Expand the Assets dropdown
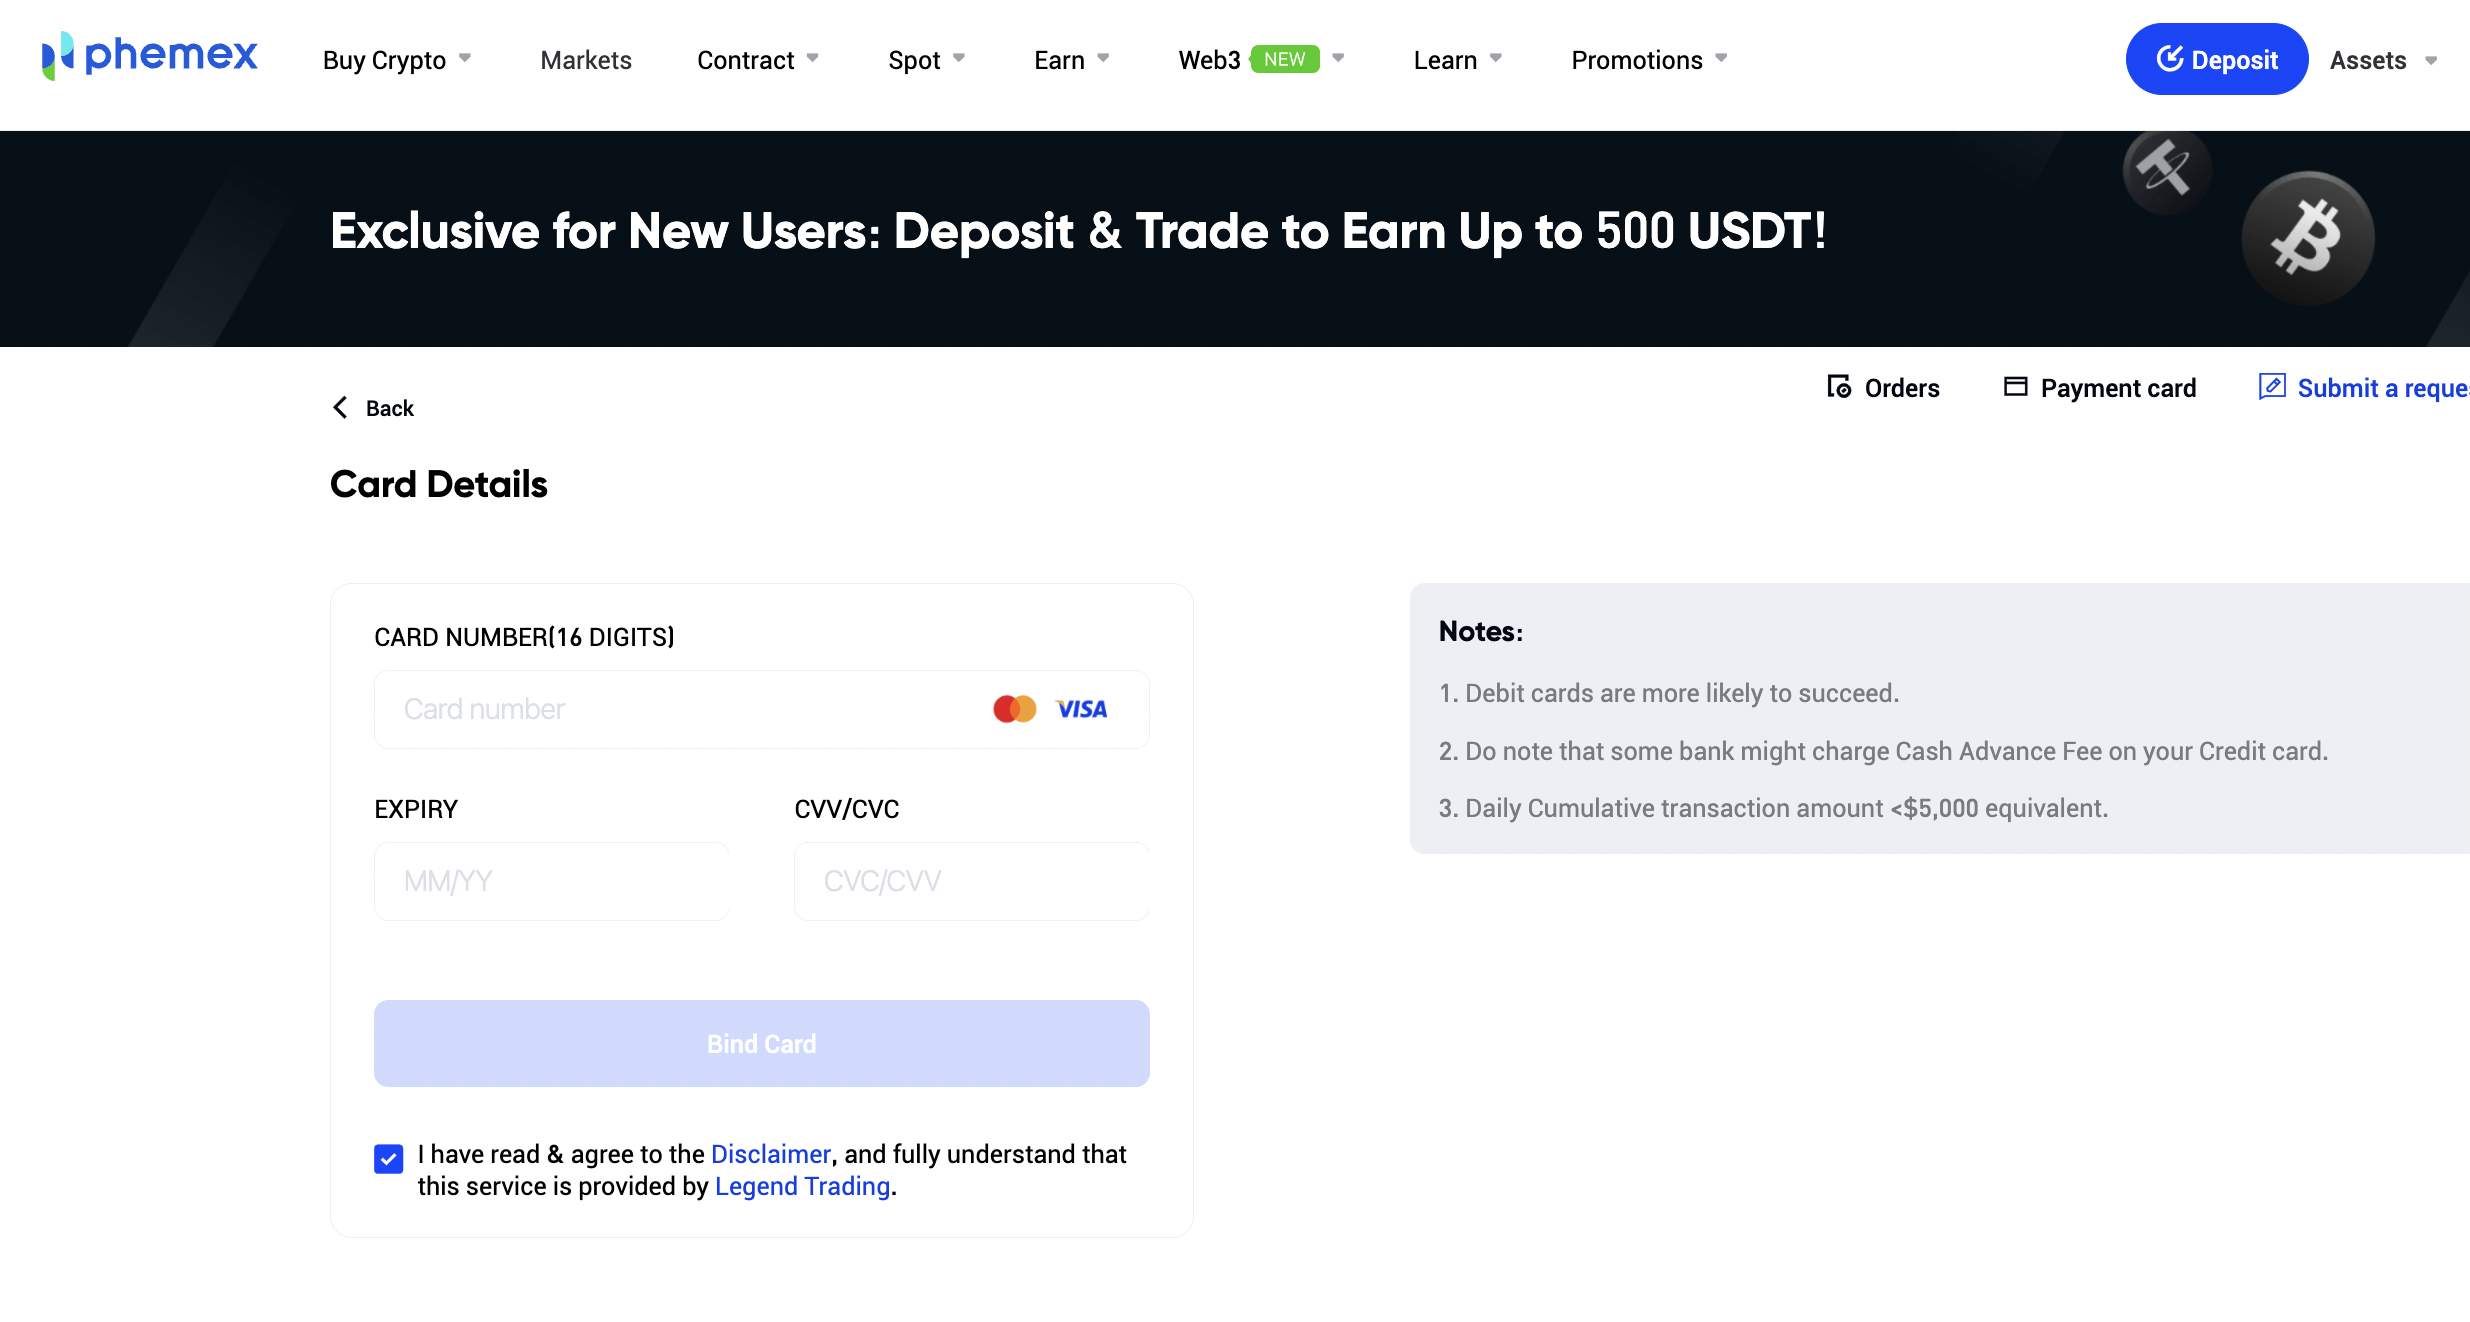The height and width of the screenshot is (1322, 2470). [x=2384, y=60]
